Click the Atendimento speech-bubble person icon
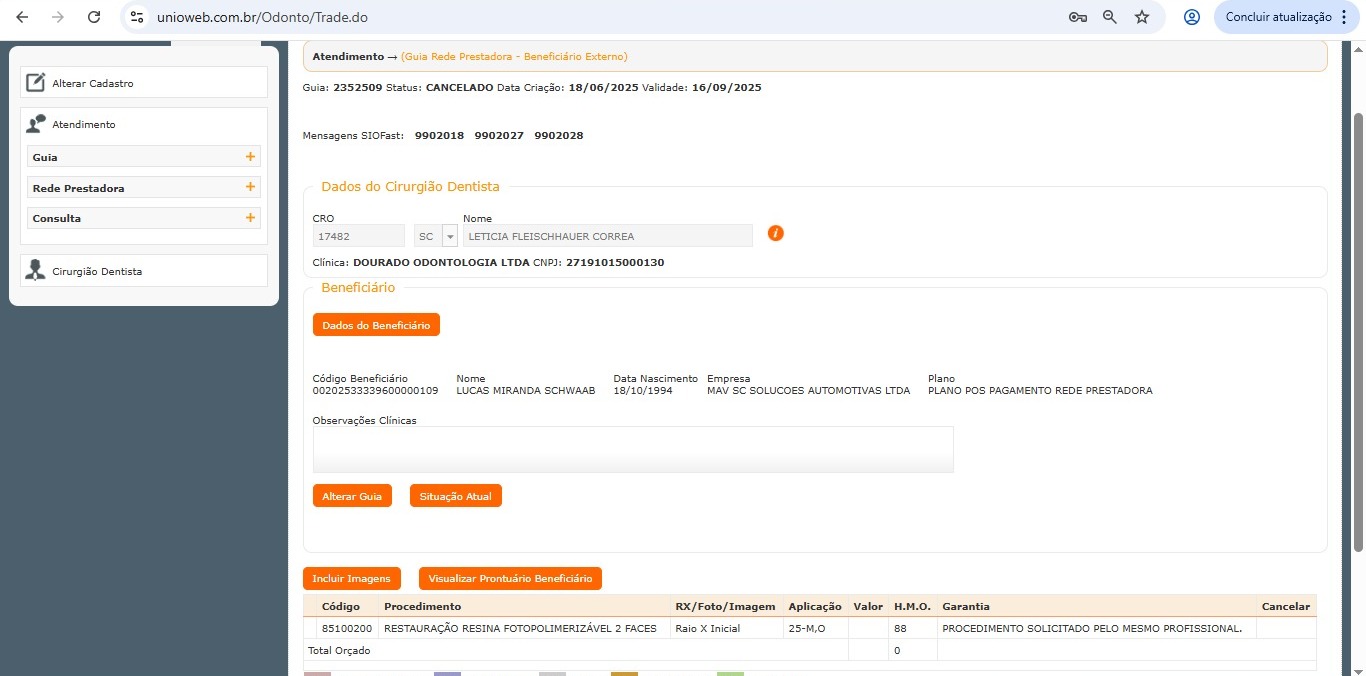This screenshot has width=1366, height=676. [36, 124]
